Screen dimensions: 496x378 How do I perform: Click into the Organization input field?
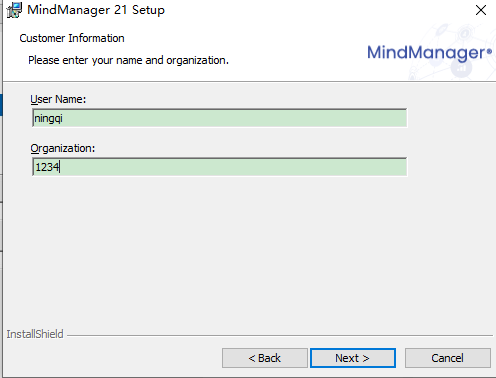pos(220,167)
